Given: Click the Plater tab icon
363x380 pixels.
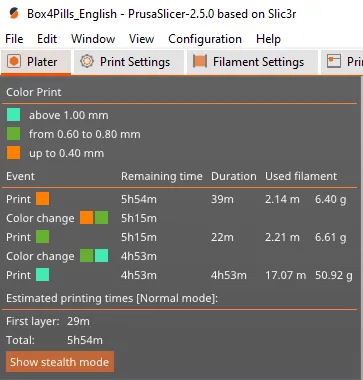Looking at the screenshot, I should click(x=14, y=62).
